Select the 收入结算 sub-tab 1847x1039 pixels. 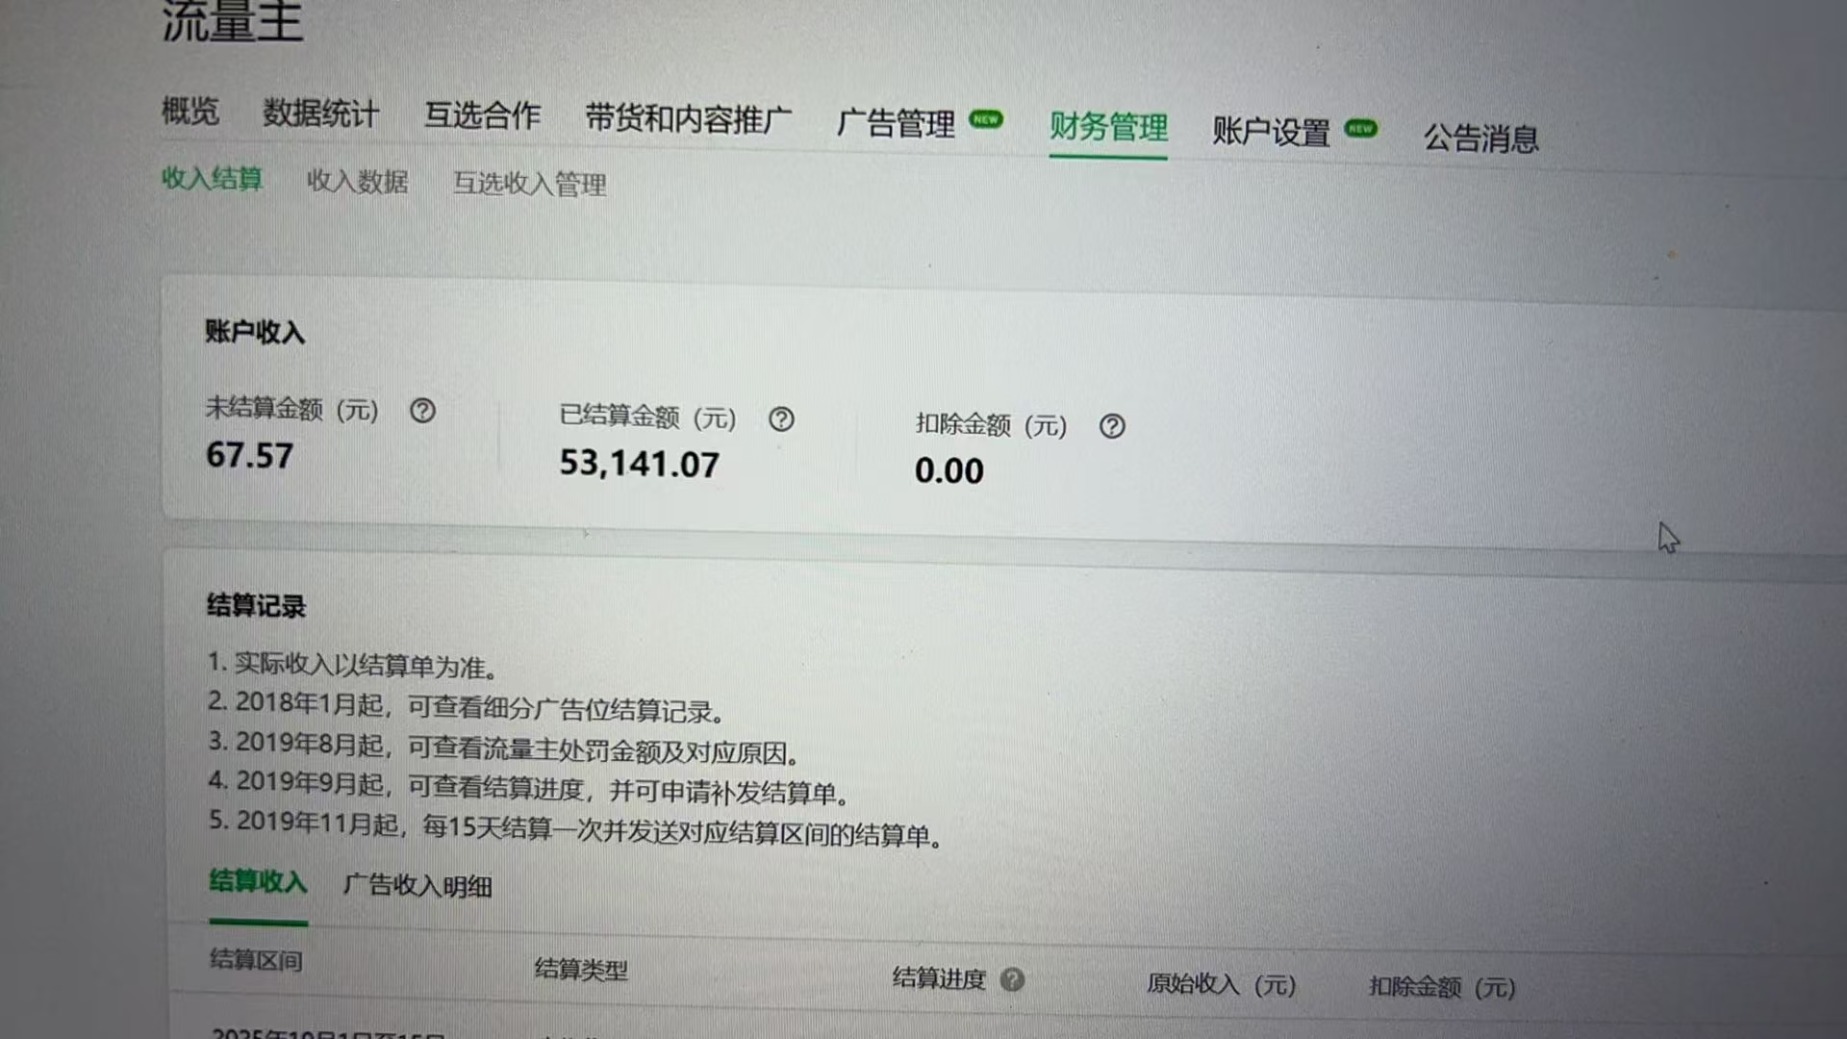[x=212, y=179]
